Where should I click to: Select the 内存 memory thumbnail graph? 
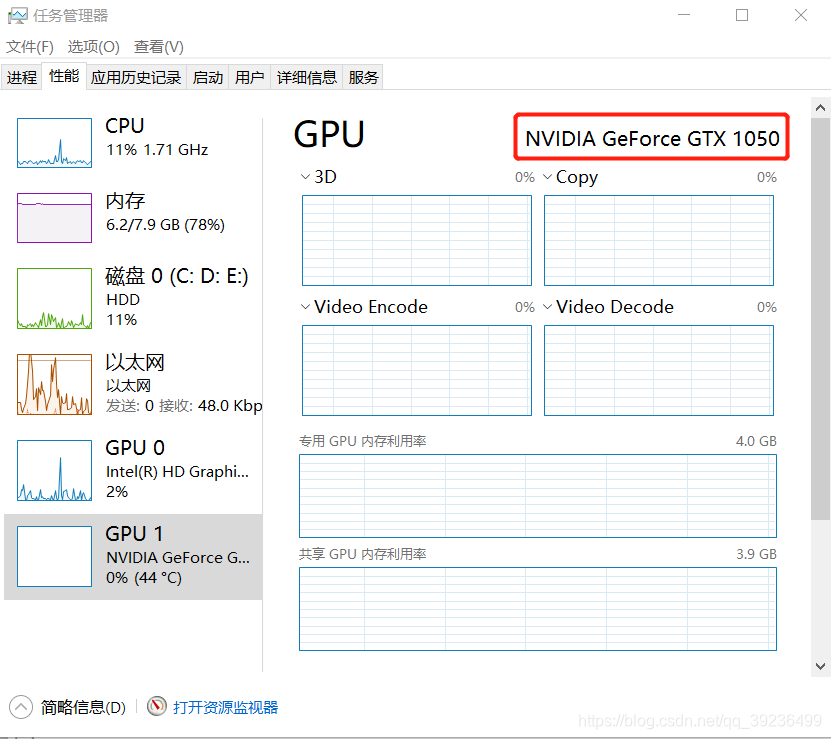(x=55, y=218)
